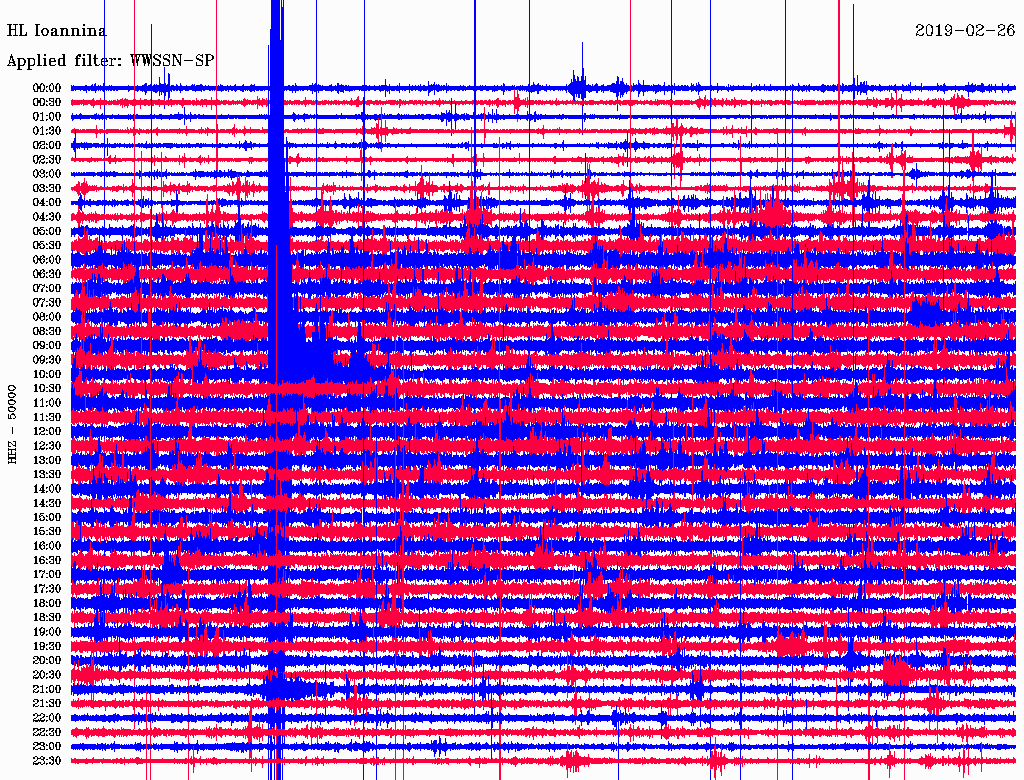This screenshot has height=780, width=1024.
Task: Select the 23:30 time label
Action: tap(47, 761)
